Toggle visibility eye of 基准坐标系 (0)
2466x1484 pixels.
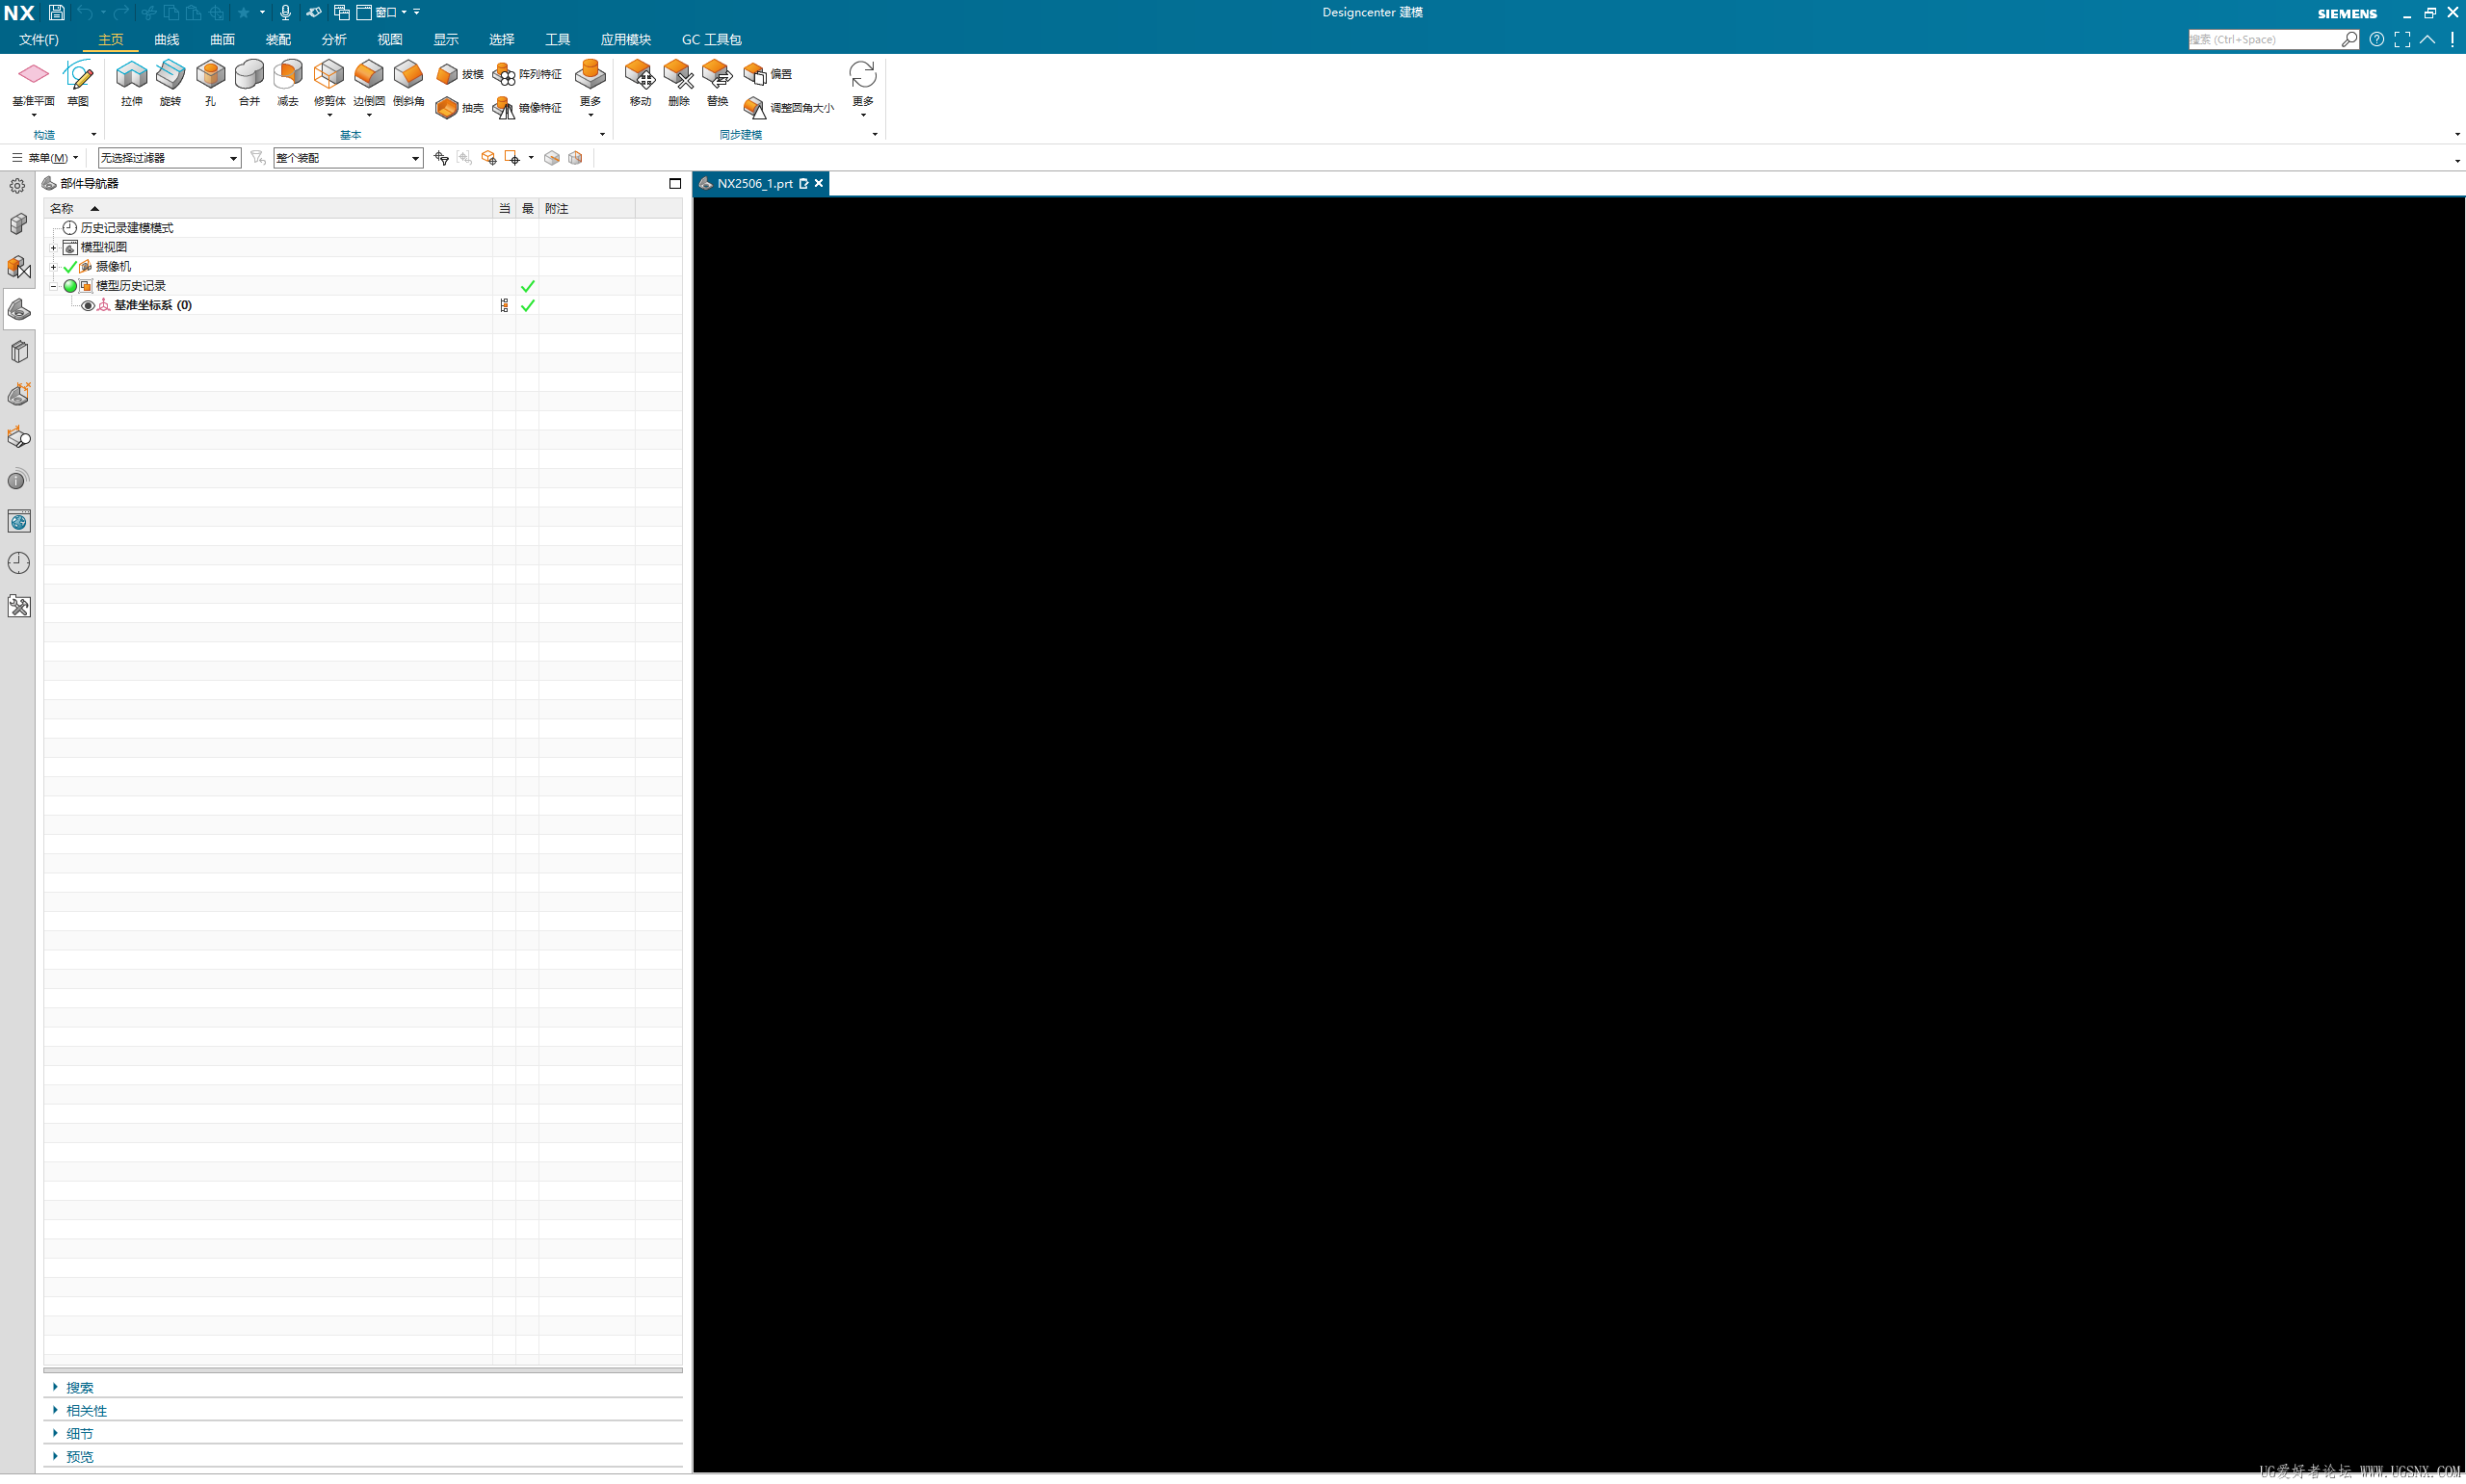(x=88, y=306)
